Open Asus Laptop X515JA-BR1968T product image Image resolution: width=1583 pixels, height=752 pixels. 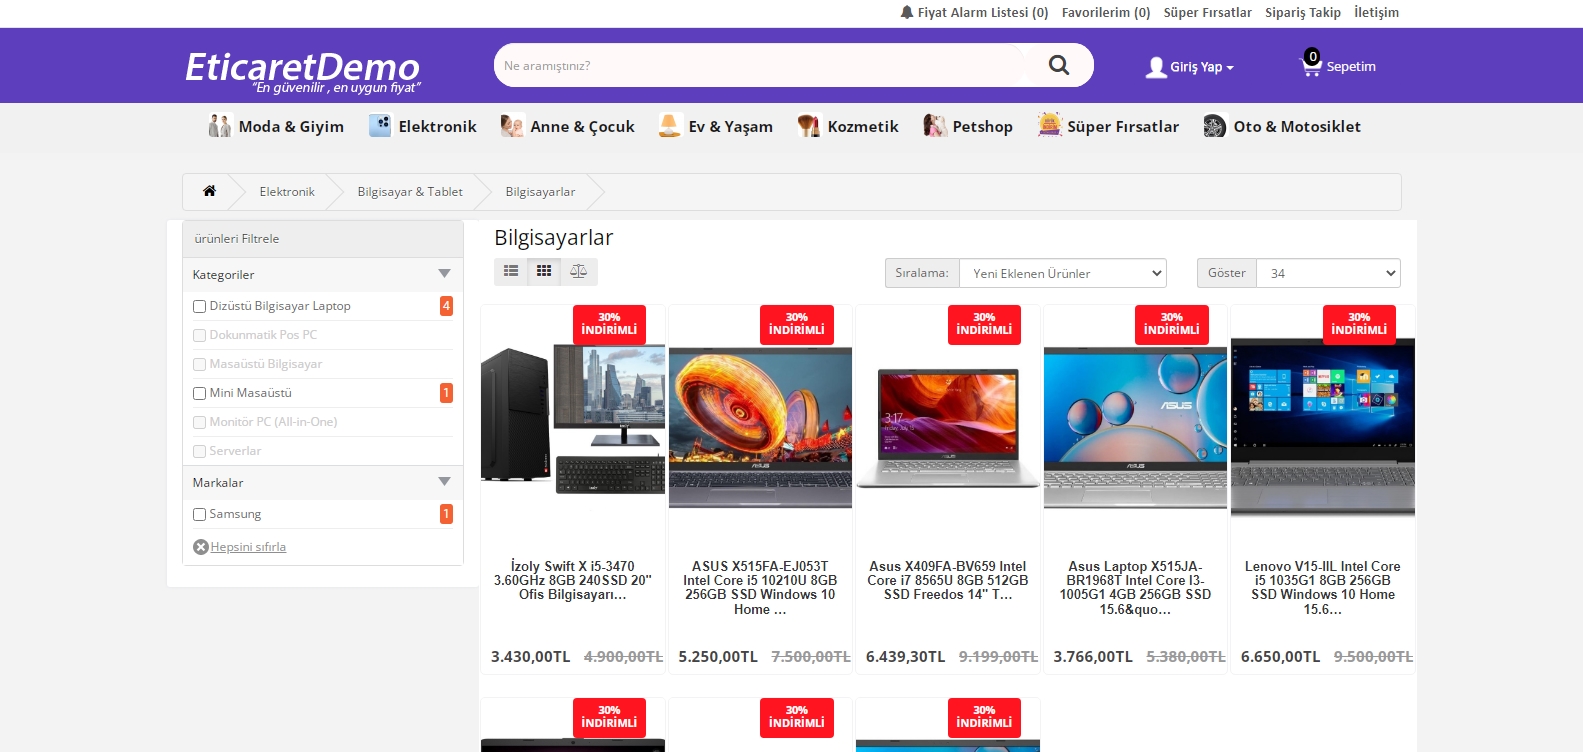coord(1135,428)
